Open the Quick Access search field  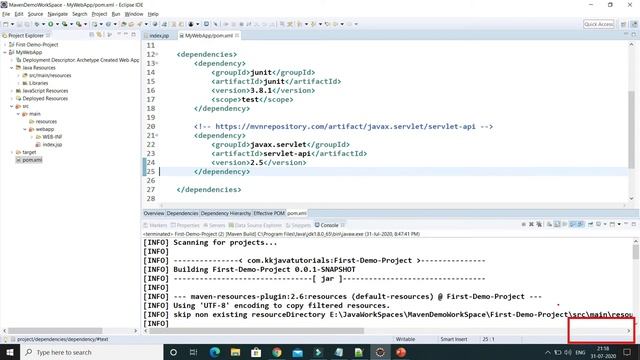pyautogui.click(x=598, y=24)
